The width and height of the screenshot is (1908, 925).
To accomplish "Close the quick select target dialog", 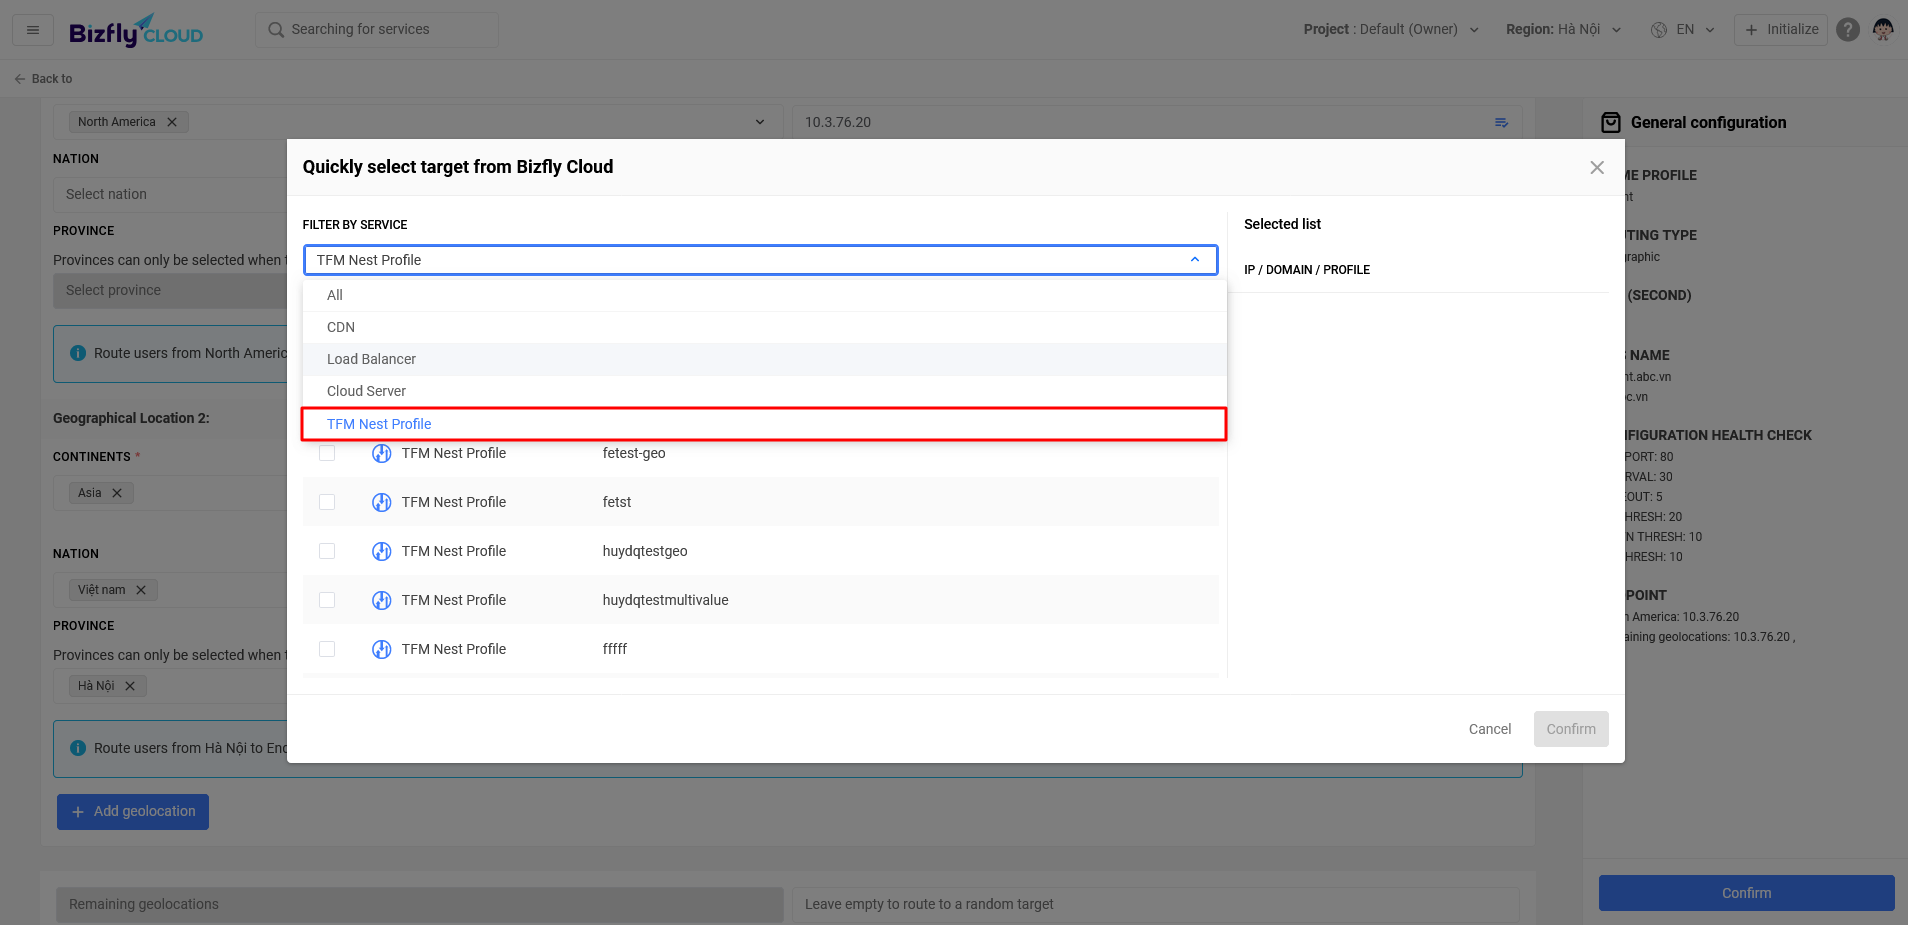I will (1597, 168).
